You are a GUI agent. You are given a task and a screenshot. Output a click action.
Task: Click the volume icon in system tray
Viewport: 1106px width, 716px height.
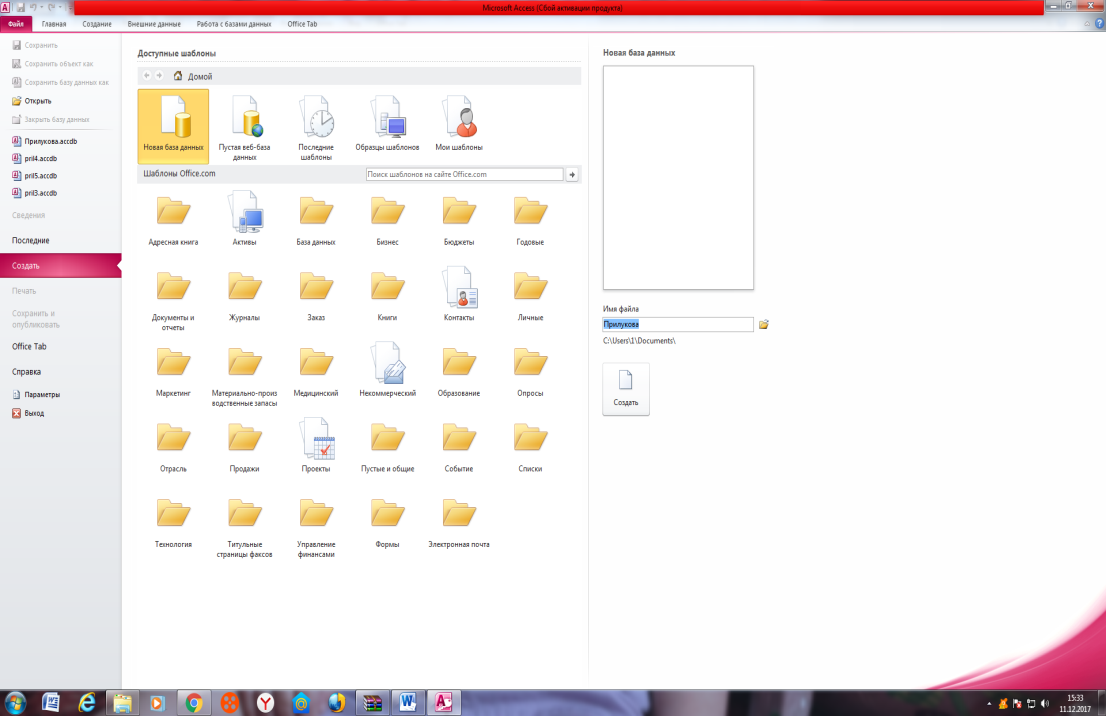coord(1045,703)
